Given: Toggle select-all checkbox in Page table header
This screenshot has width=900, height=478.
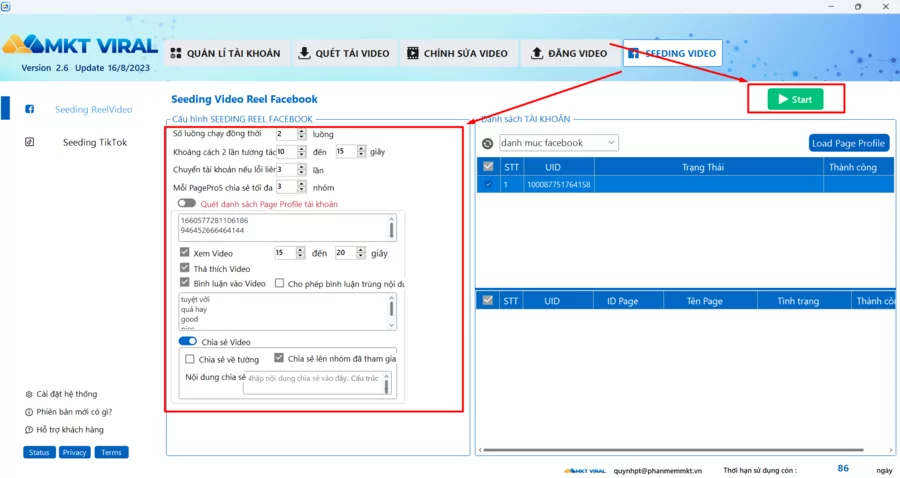Looking at the screenshot, I should [x=488, y=300].
